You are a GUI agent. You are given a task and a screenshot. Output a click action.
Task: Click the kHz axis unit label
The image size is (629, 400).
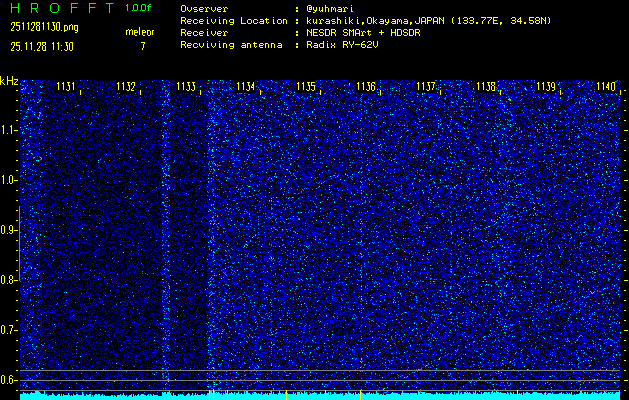pos(9,81)
